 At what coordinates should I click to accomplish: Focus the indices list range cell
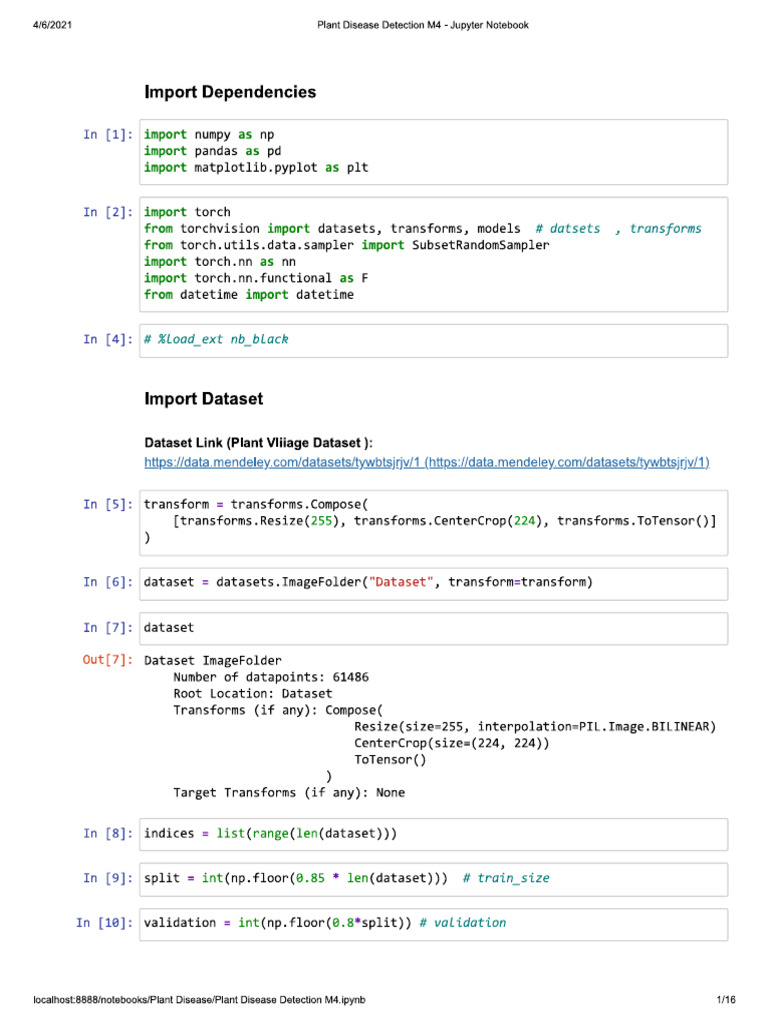435,833
